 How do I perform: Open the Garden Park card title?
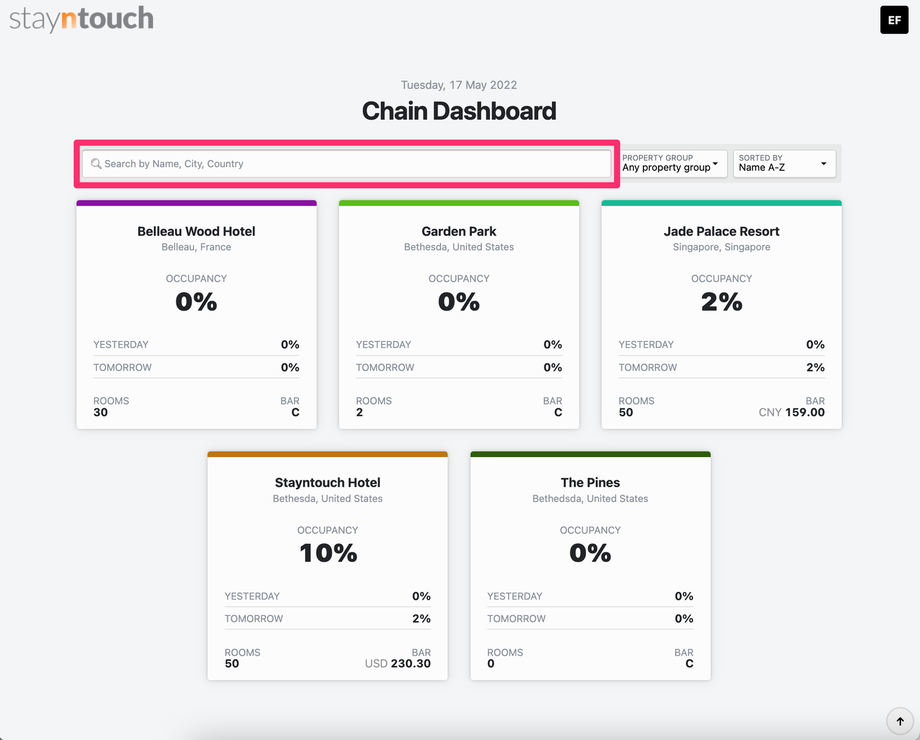459,231
